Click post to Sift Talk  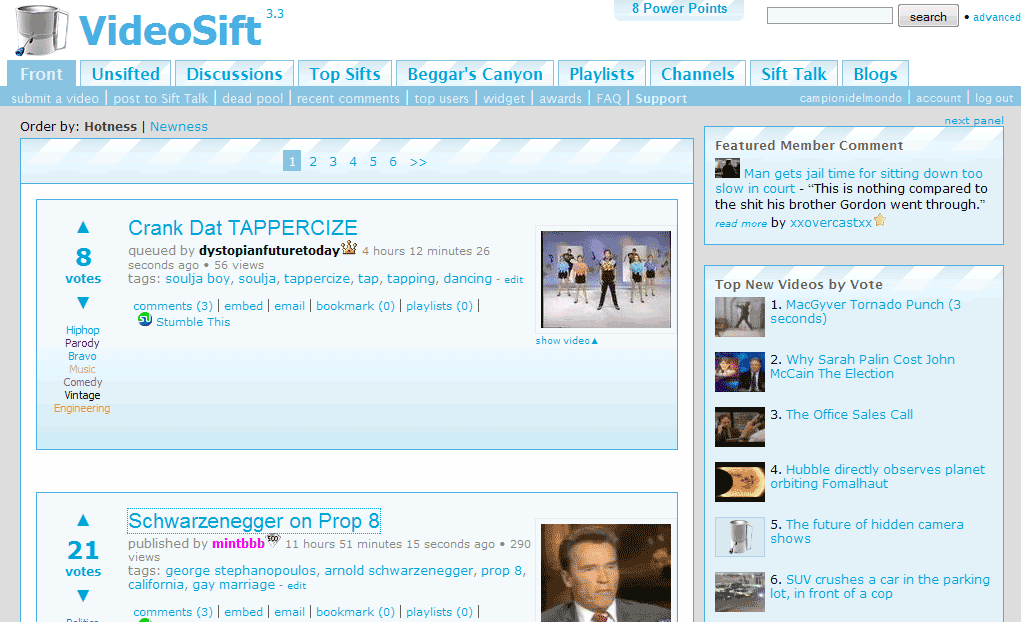pos(160,98)
